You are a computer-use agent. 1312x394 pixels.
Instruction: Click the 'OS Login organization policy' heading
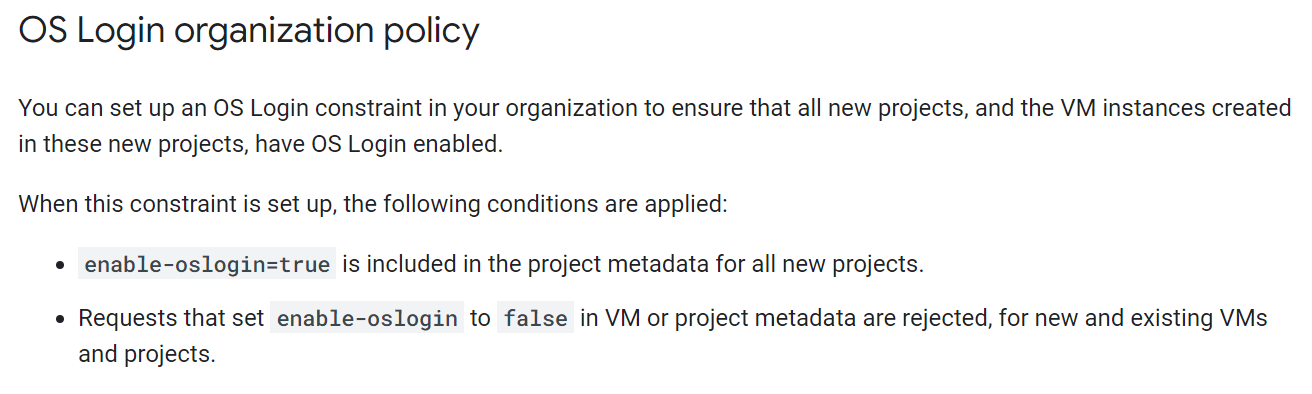[x=249, y=31]
